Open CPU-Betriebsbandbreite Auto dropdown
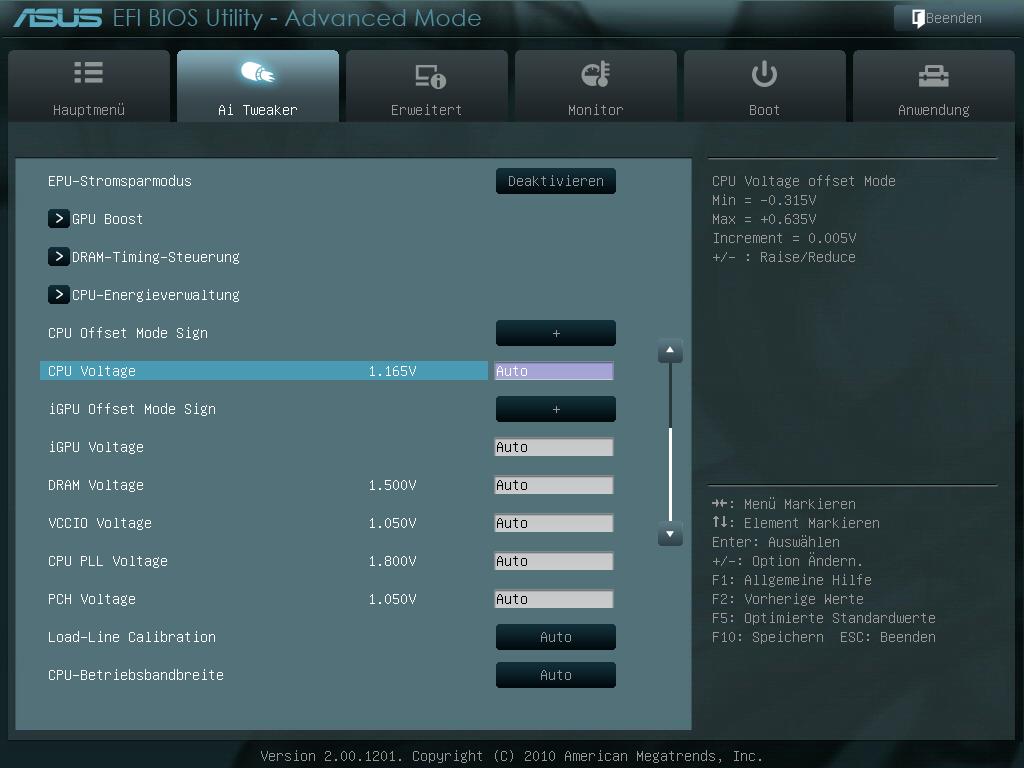Screen dimensions: 1024x768 click(x=556, y=675)
